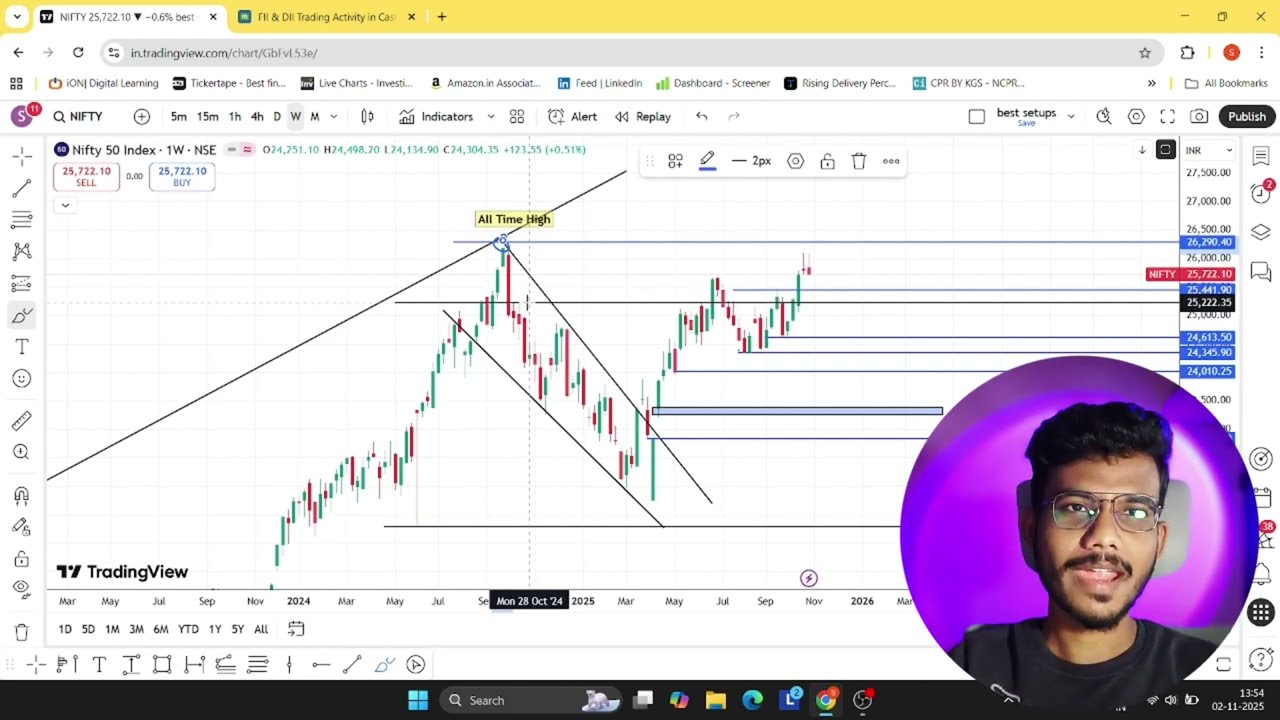The image size is (1280, 720).
Task: Undo the last chart action
Action: click(x=702, y=117)
